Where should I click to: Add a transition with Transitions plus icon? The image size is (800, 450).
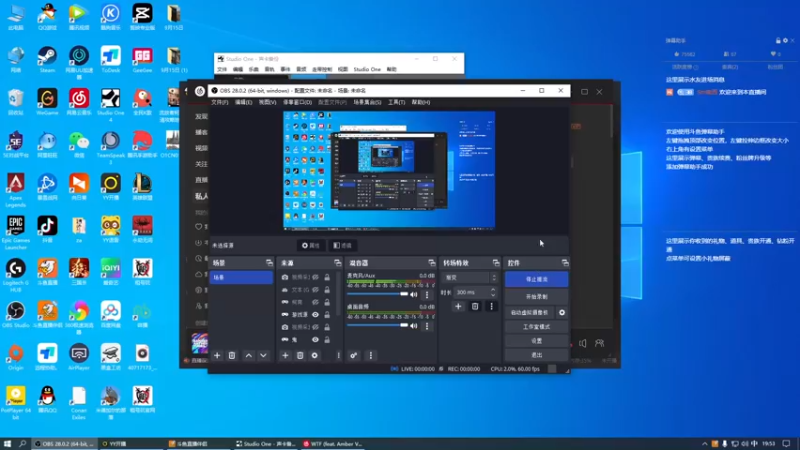[458, 306]
